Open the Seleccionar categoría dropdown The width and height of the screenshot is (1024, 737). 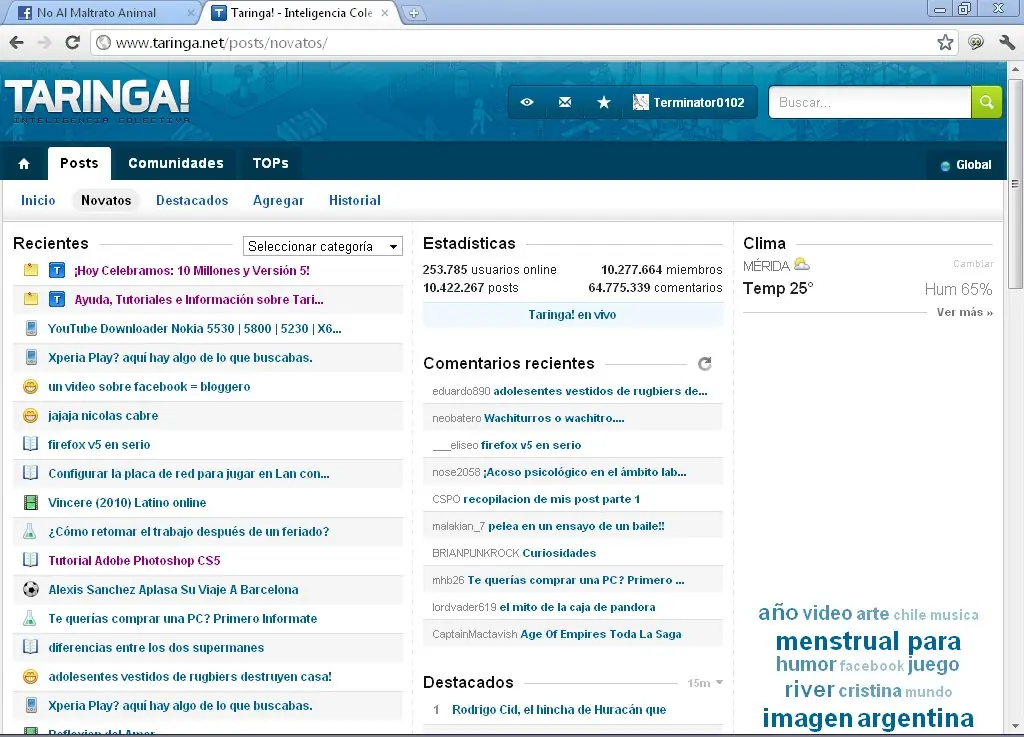(323, 246)
